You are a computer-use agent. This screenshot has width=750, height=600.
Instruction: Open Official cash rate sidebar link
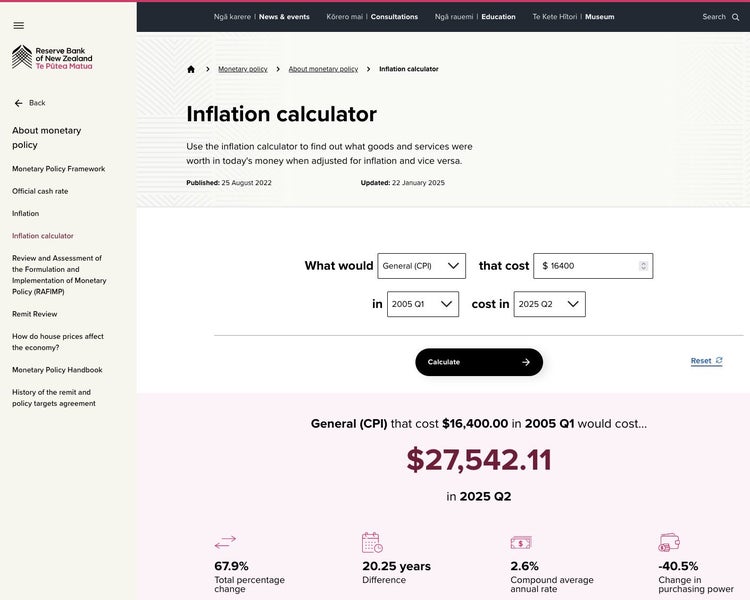40,191
